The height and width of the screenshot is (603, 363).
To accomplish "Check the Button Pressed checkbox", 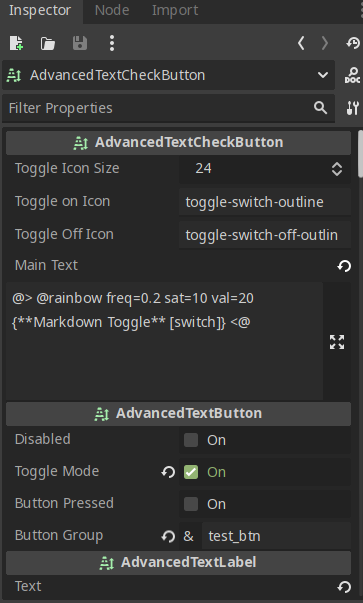I will (191, 504).
